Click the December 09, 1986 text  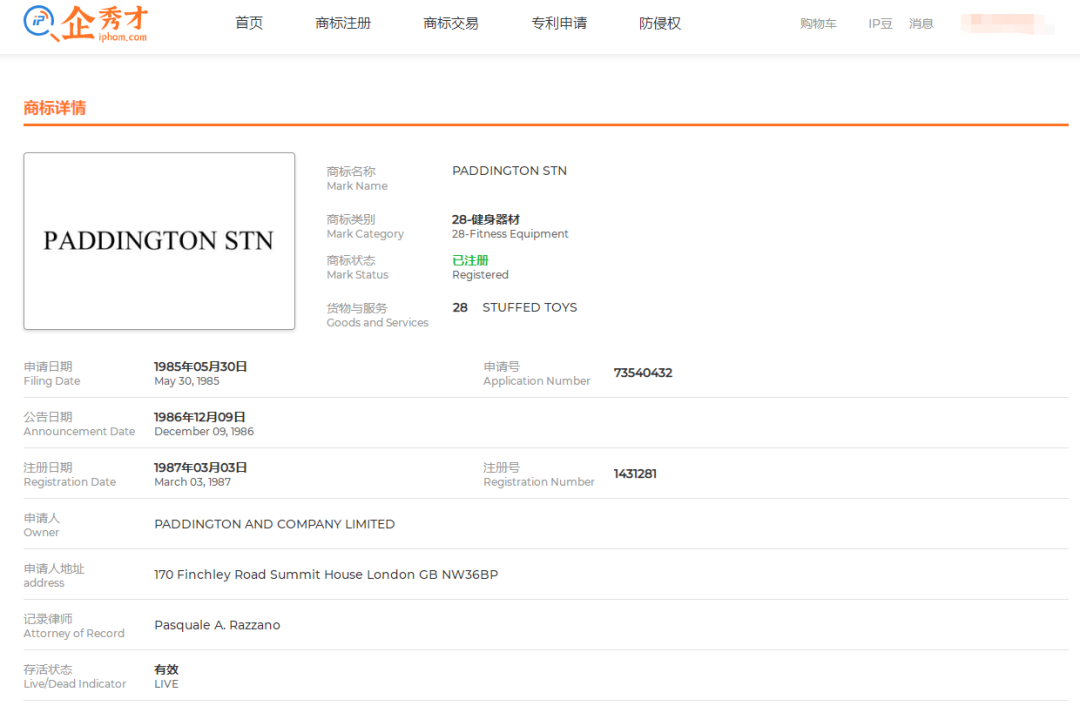pos(204,431)
